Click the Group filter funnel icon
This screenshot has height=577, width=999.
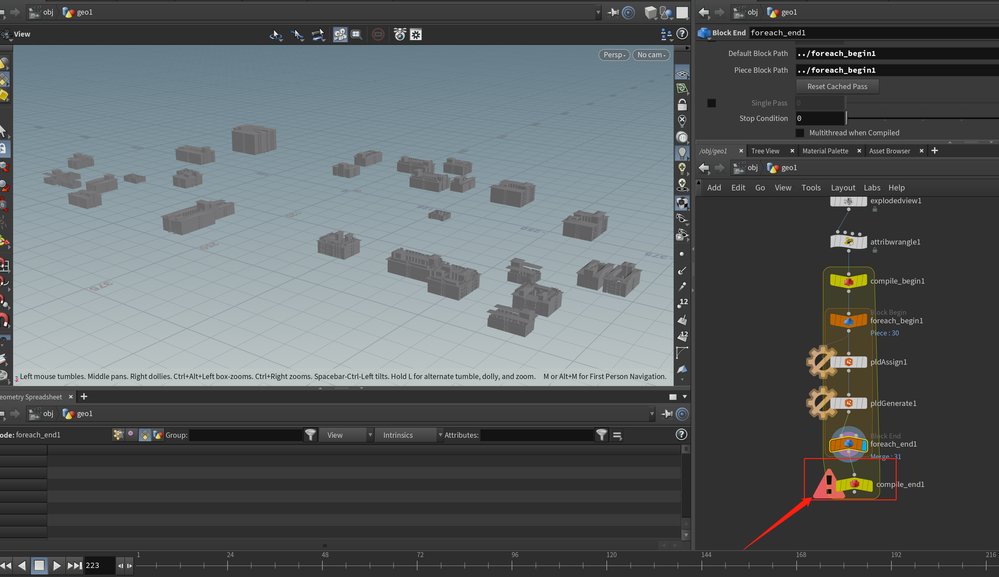point(311,435)
